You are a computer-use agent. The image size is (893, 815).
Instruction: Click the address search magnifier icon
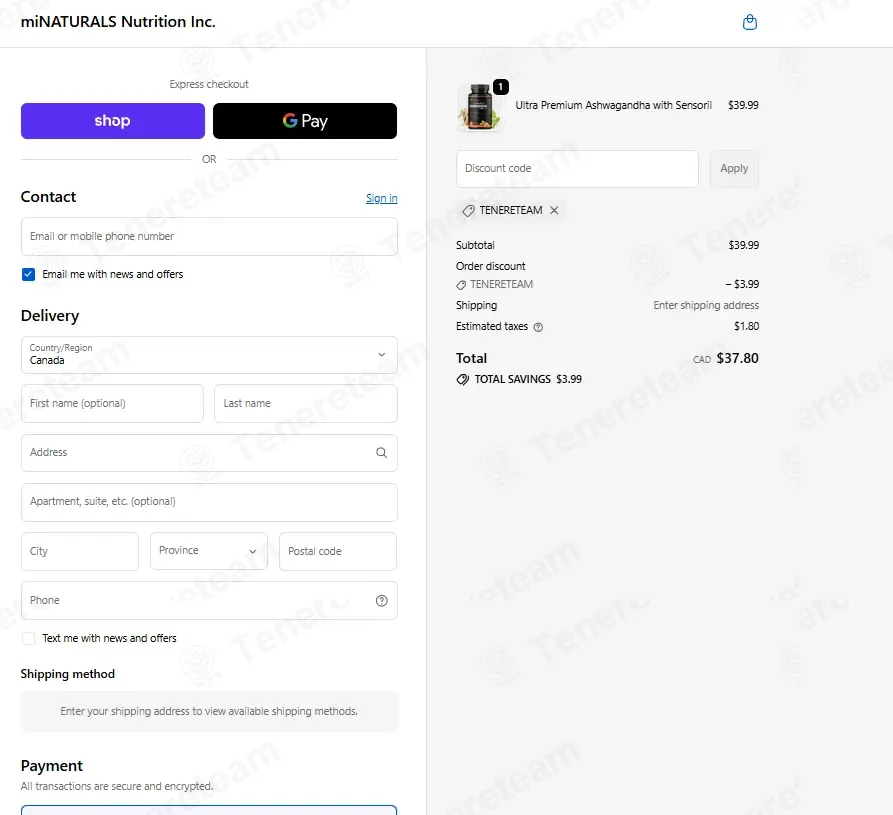382,453
